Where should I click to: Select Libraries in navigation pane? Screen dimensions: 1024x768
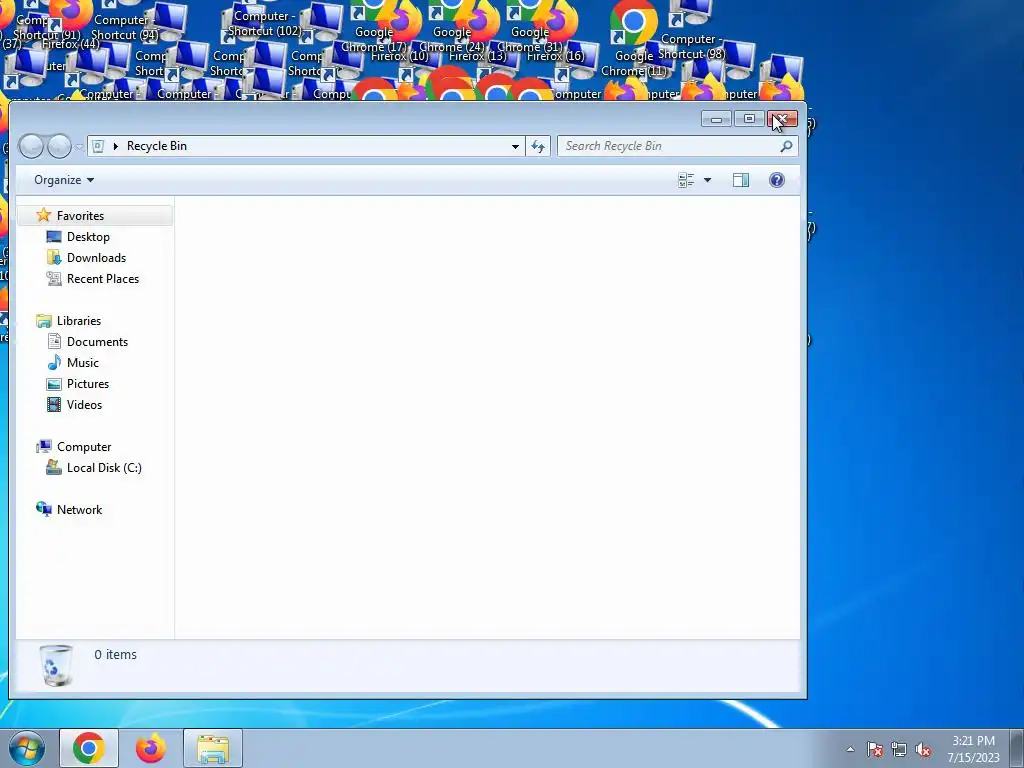click(79, 321)
